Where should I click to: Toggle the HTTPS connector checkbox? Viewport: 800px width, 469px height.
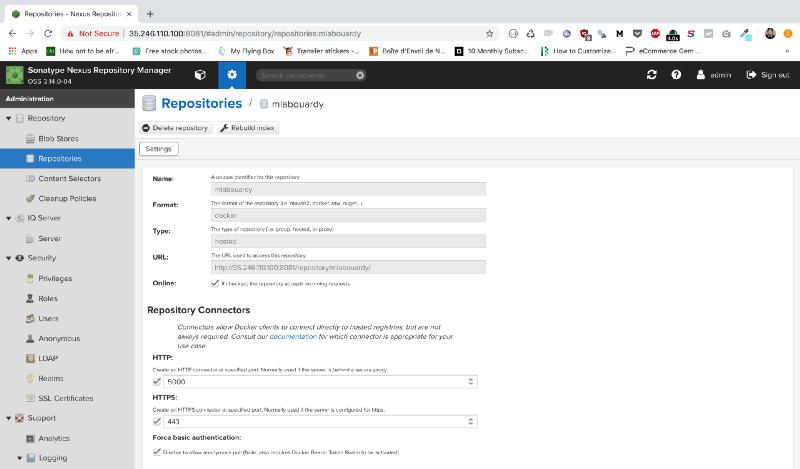point(156,422)
